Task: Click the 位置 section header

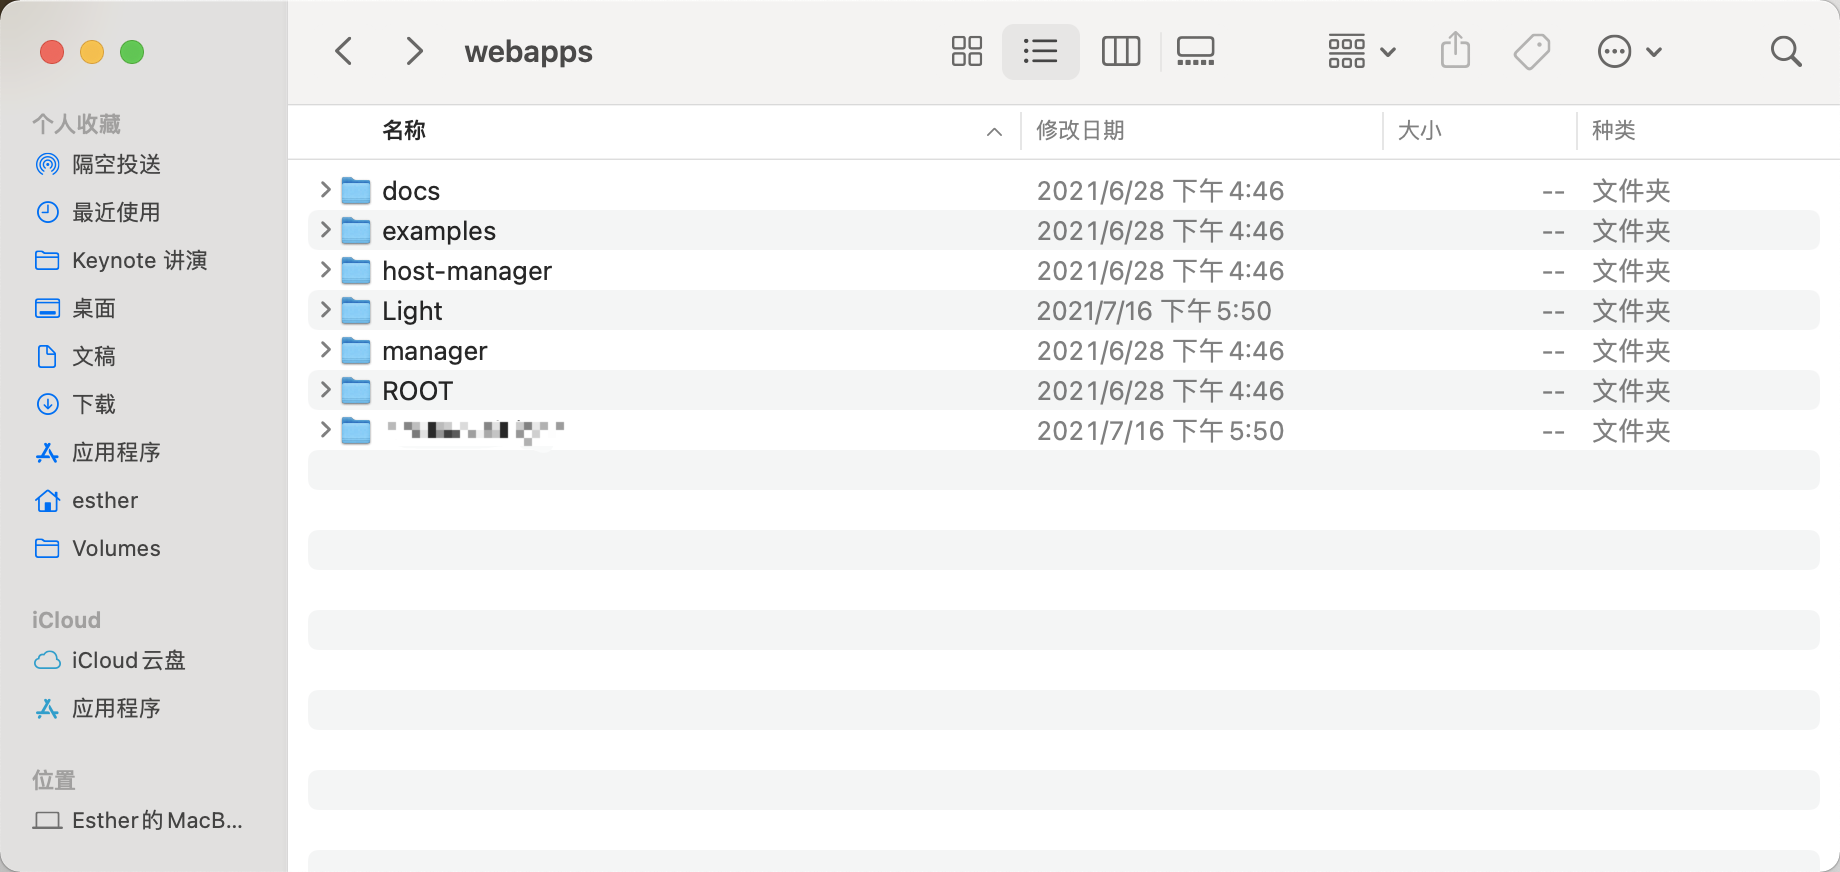Action: coord(54,780)
